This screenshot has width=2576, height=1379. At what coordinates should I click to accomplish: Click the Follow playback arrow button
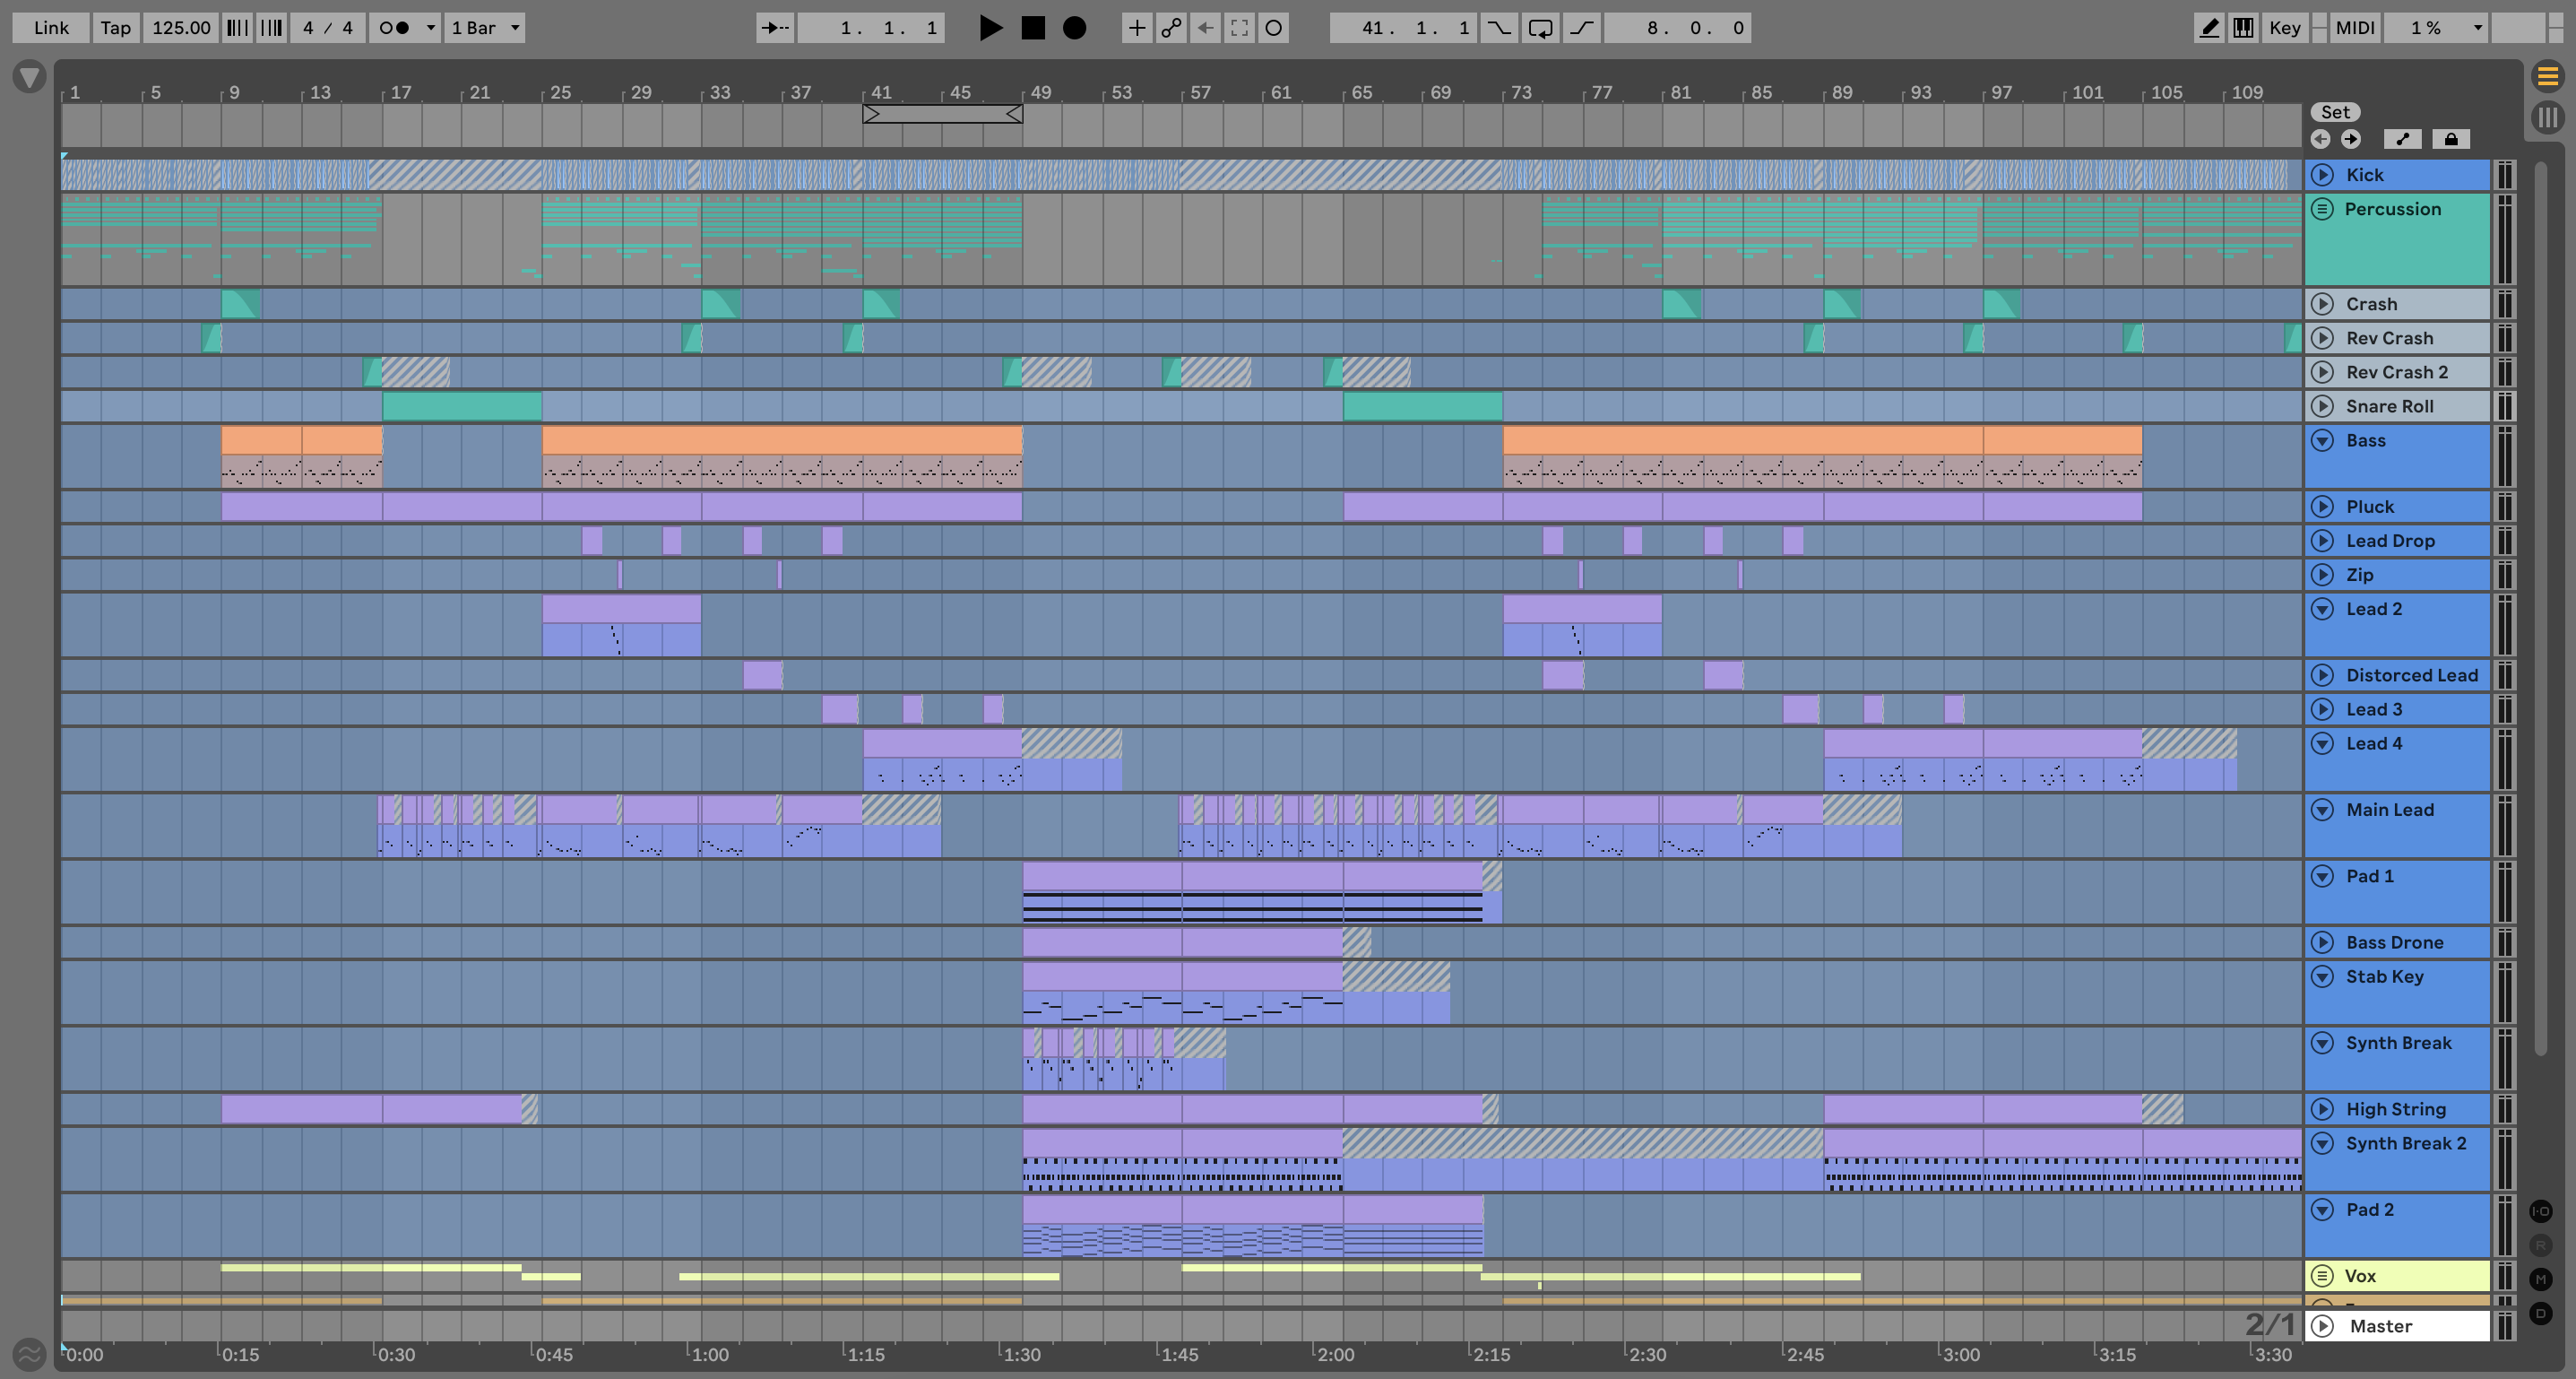coord(775,28)
